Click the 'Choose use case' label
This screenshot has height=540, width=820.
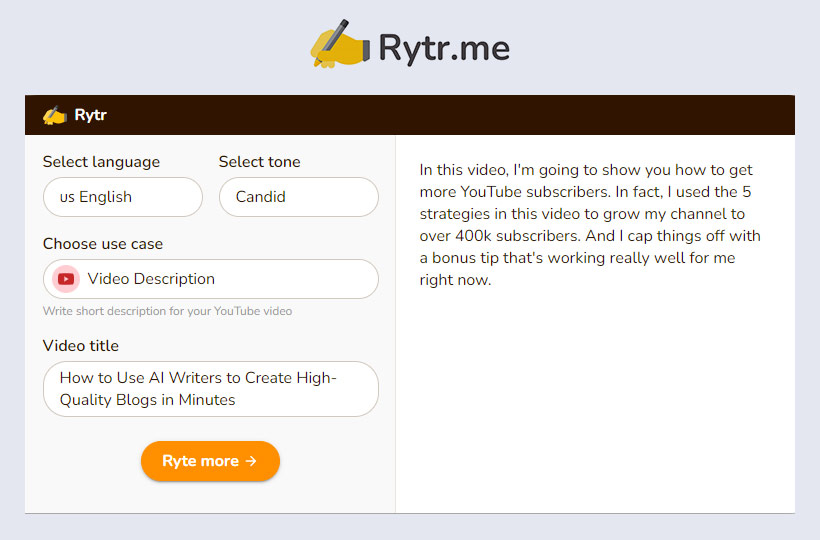pos(103,244)
